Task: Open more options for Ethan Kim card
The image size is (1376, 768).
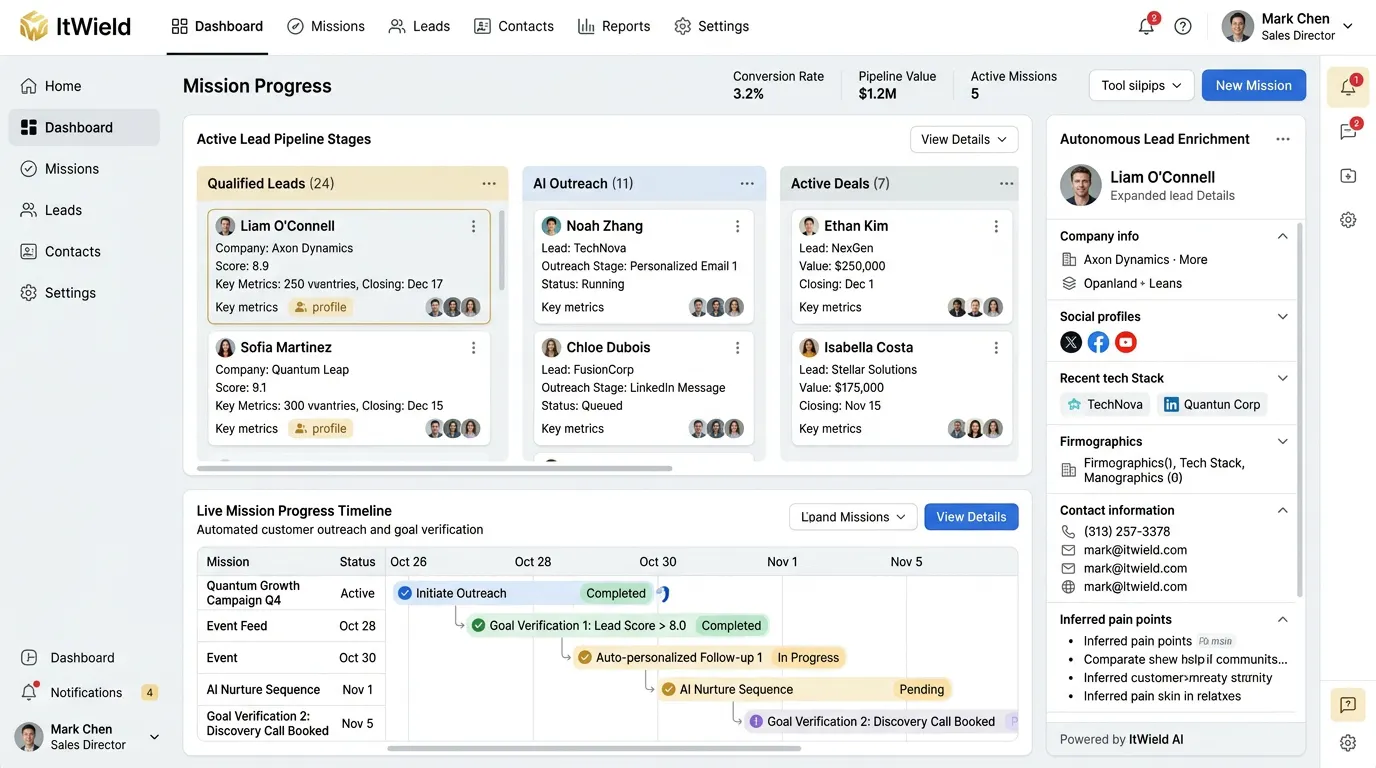Action: point(996,226)
